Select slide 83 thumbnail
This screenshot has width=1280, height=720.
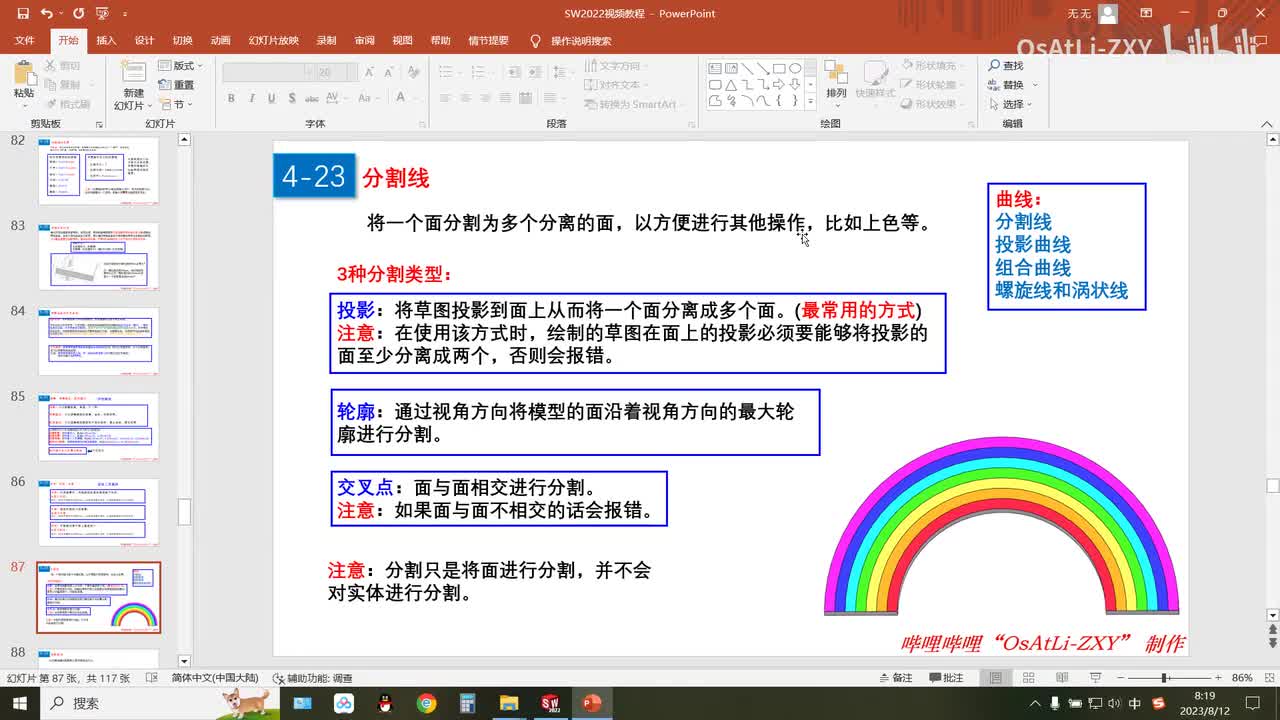pyautogui.click(x=99, y=257)
